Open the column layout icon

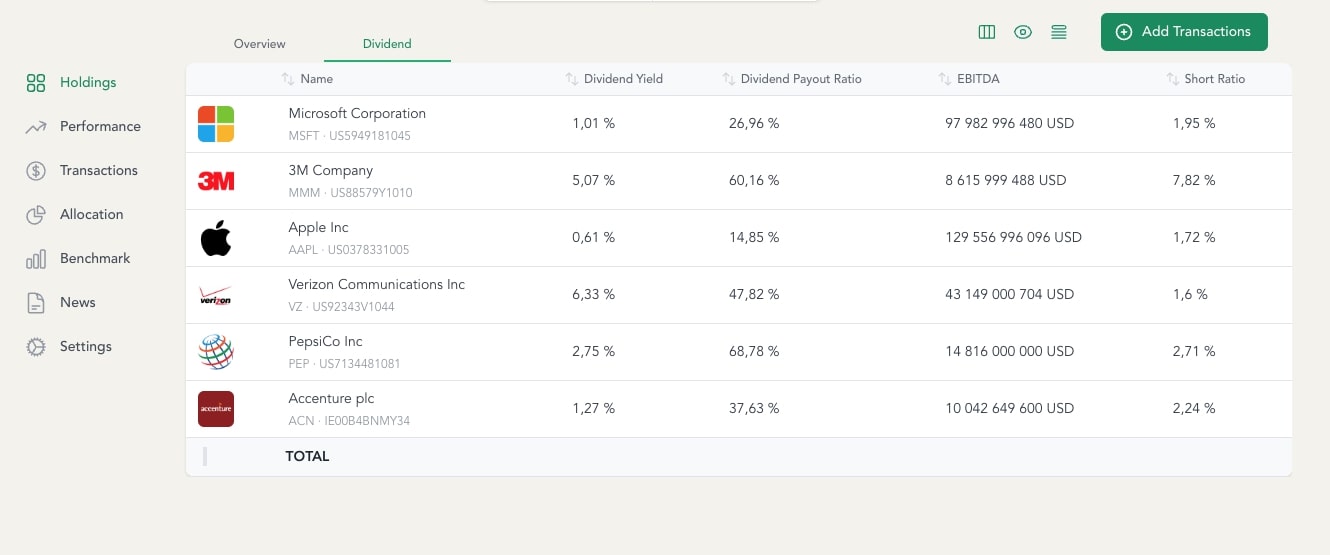pos(987,32)
